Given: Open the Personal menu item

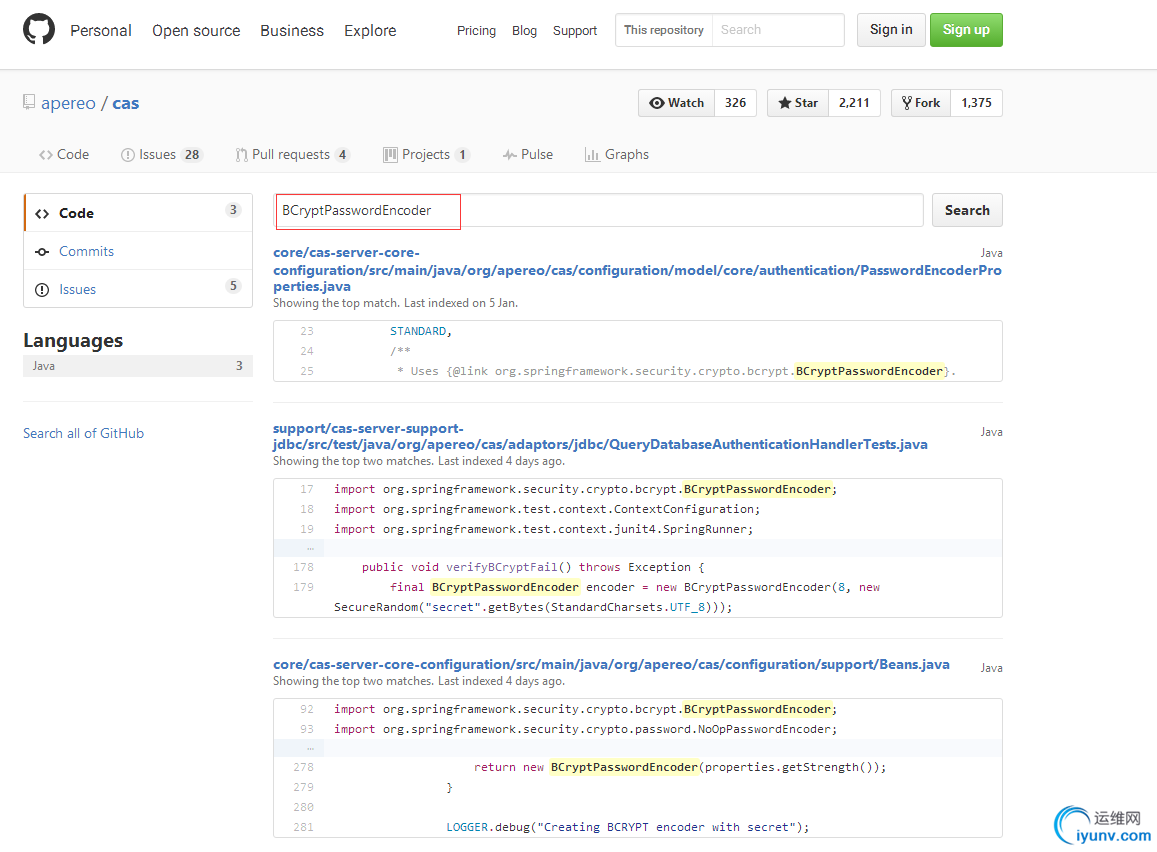Looking at the screenshot, I should [101, 31].
